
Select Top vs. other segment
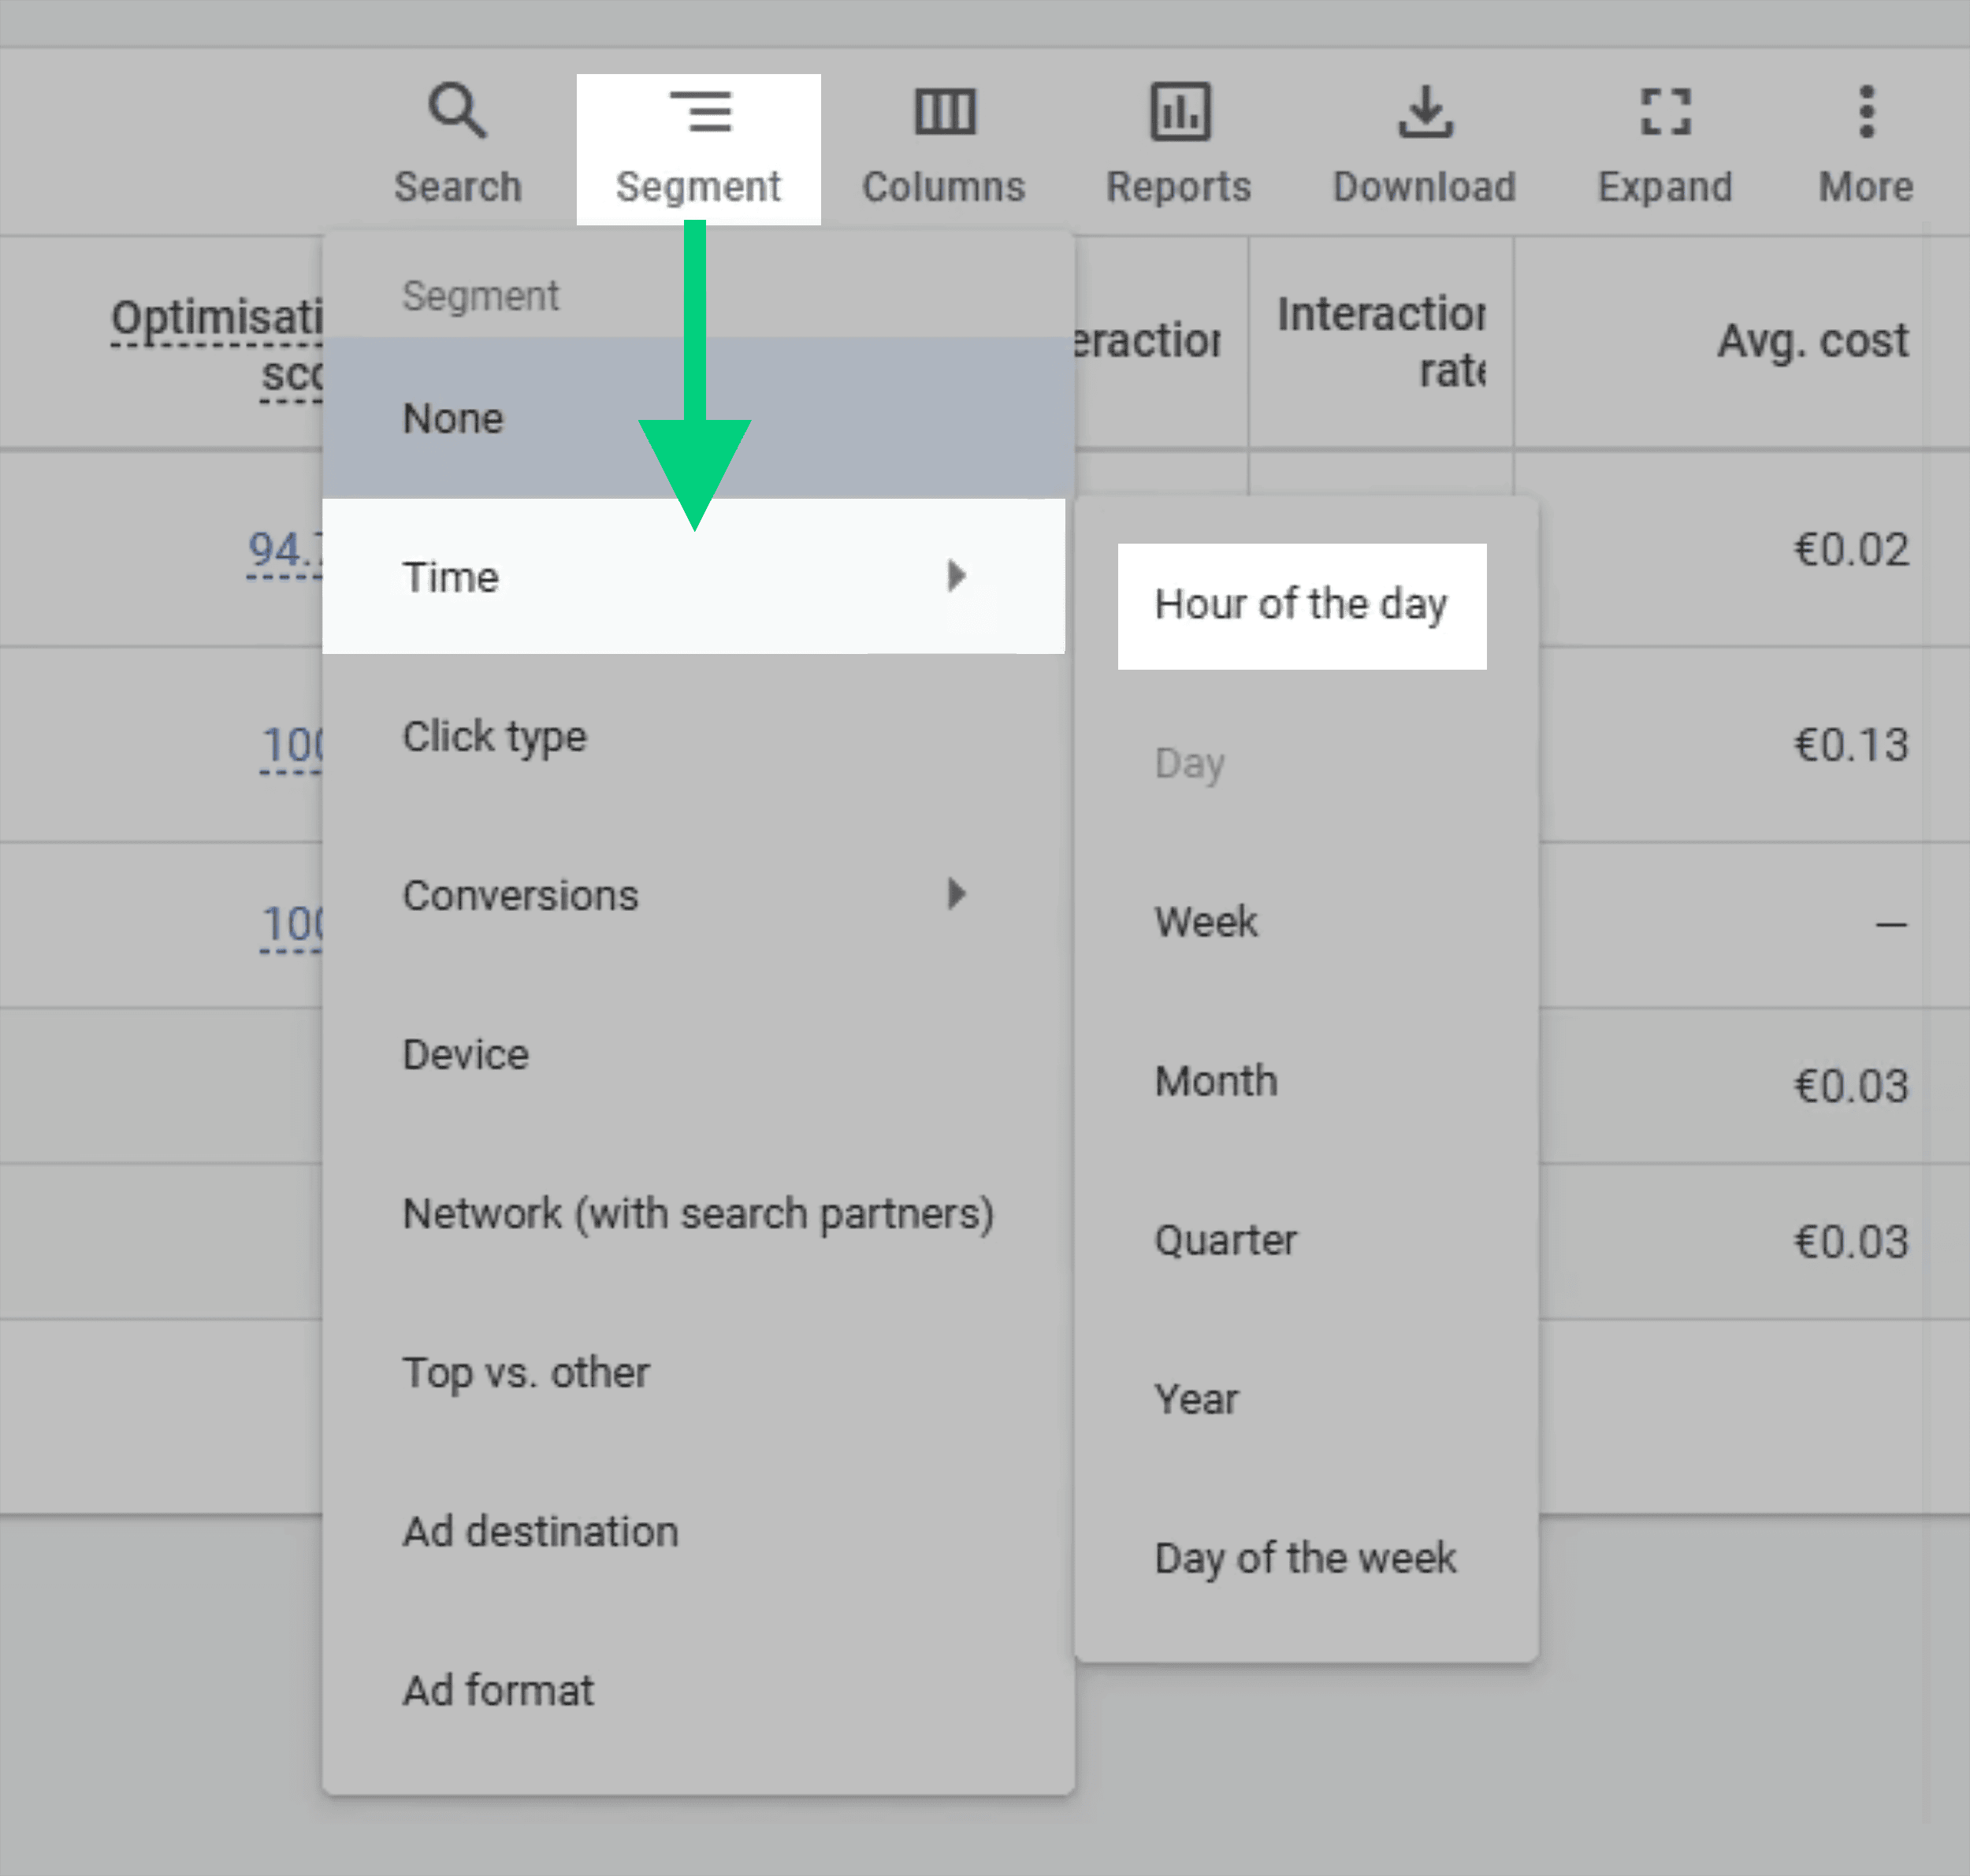[x=525, y=1372]
